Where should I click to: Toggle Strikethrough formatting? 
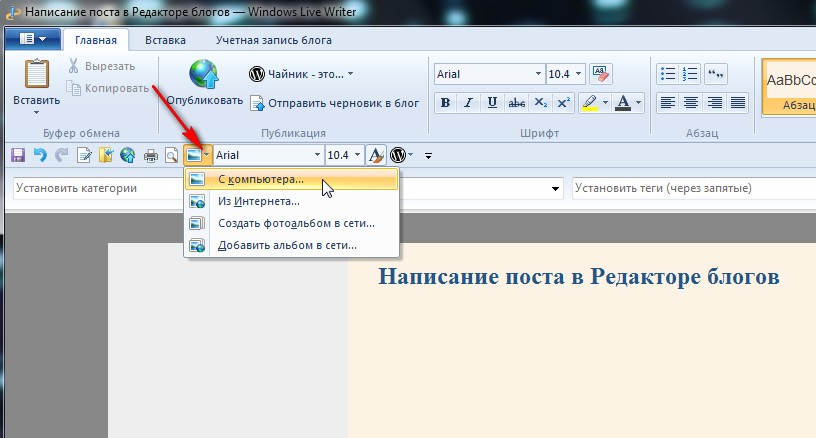pos(516,102)
